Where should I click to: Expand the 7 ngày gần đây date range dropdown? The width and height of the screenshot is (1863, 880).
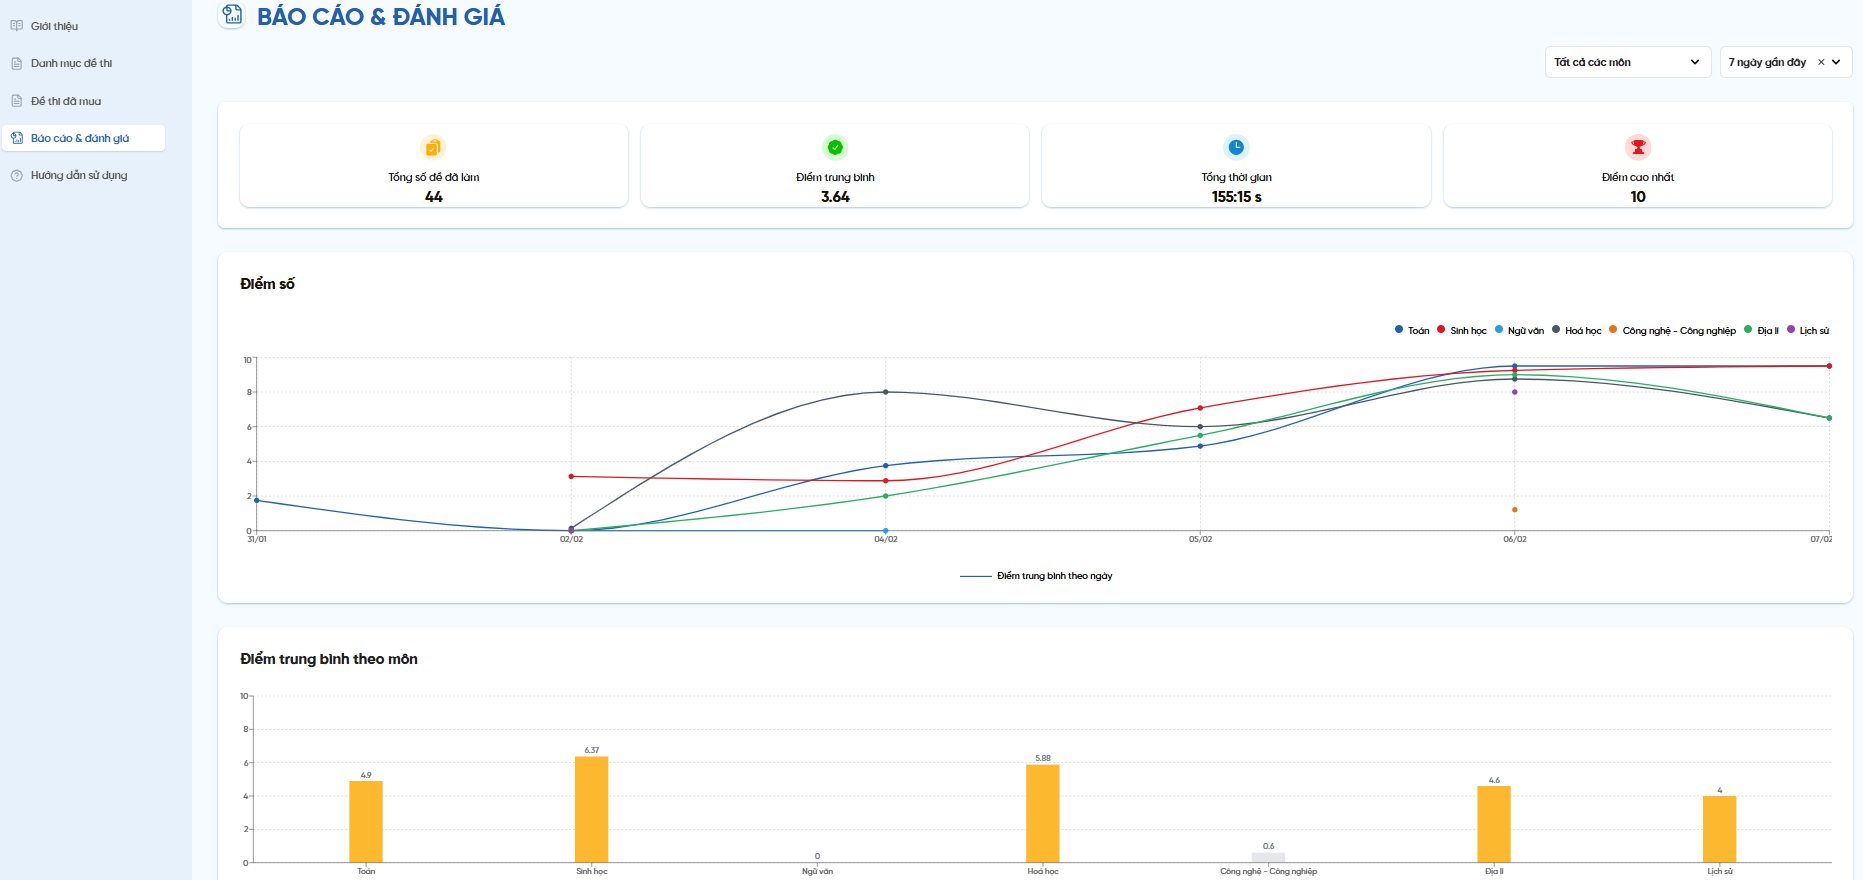(1836, 62)
